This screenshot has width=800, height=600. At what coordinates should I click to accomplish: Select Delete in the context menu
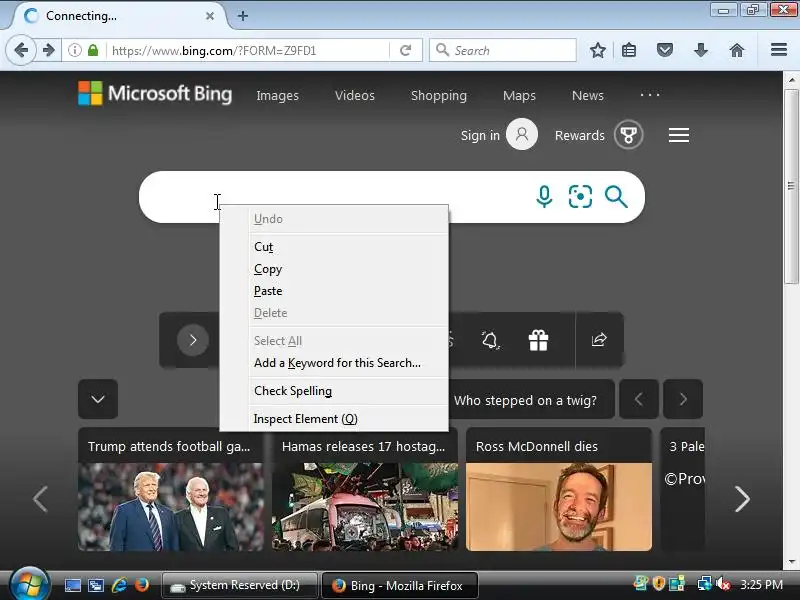coord(334,313)
